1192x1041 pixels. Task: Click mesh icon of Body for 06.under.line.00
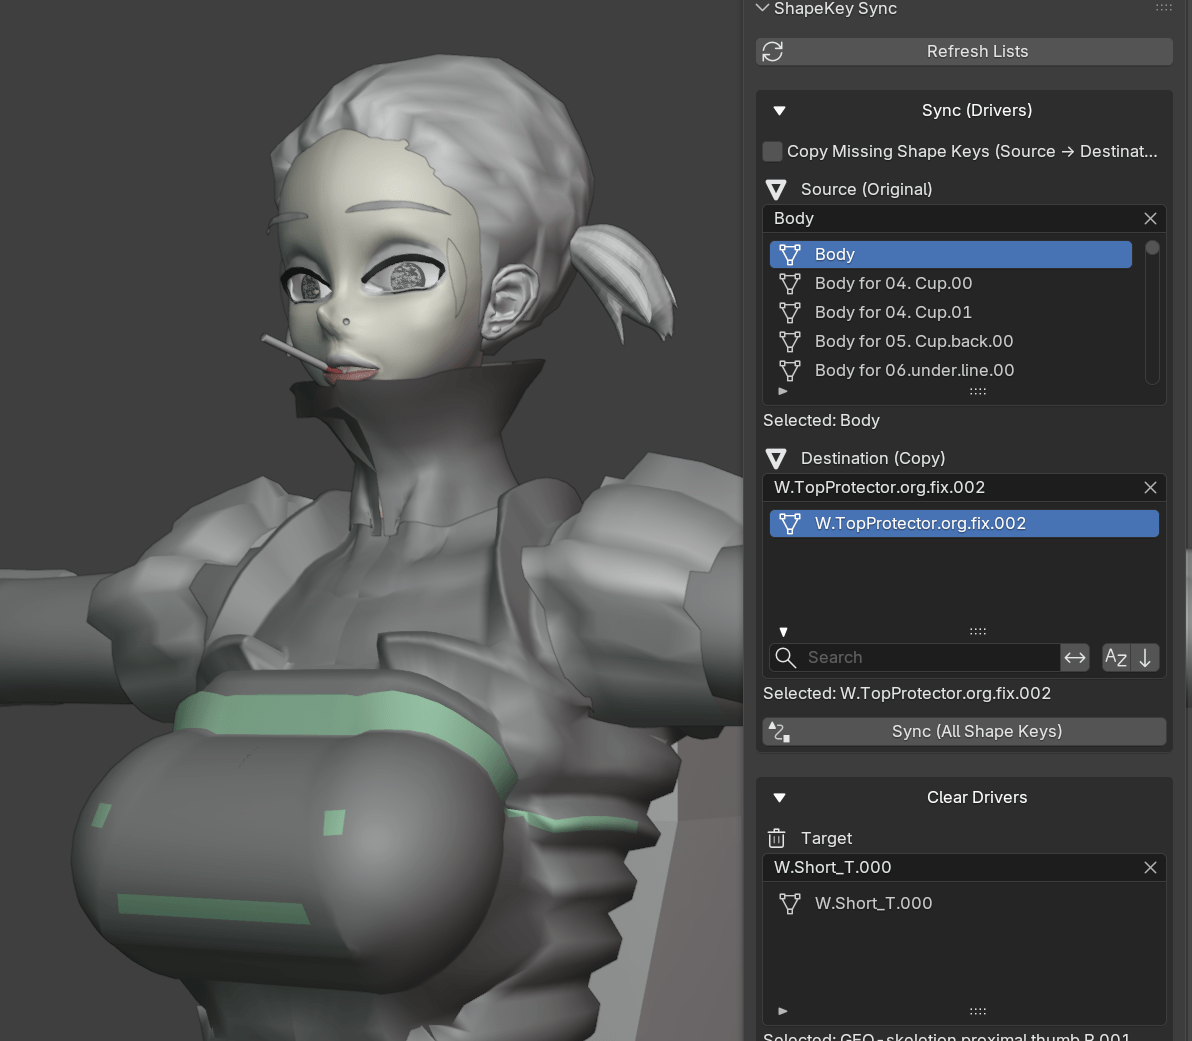[790, 370]
